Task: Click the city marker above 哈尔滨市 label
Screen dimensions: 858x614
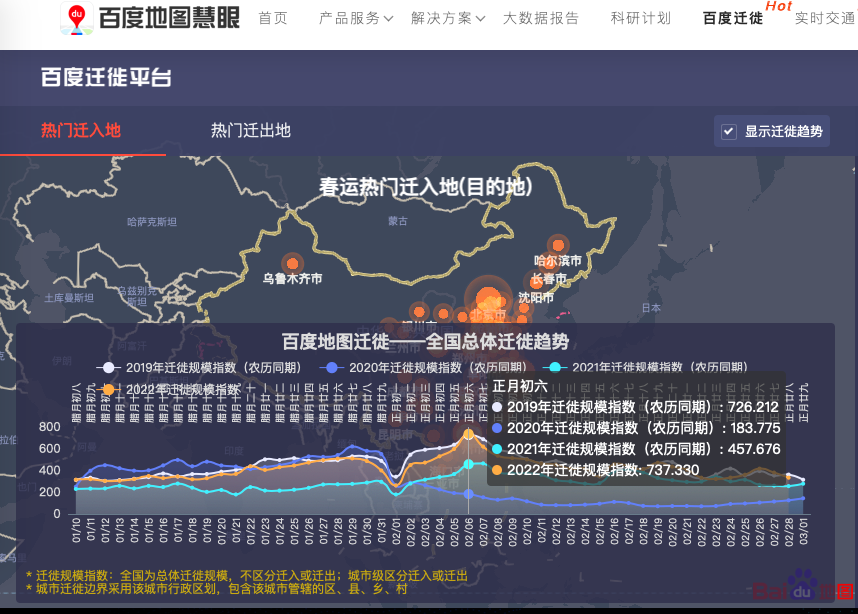Action: [x=558, y=245]
